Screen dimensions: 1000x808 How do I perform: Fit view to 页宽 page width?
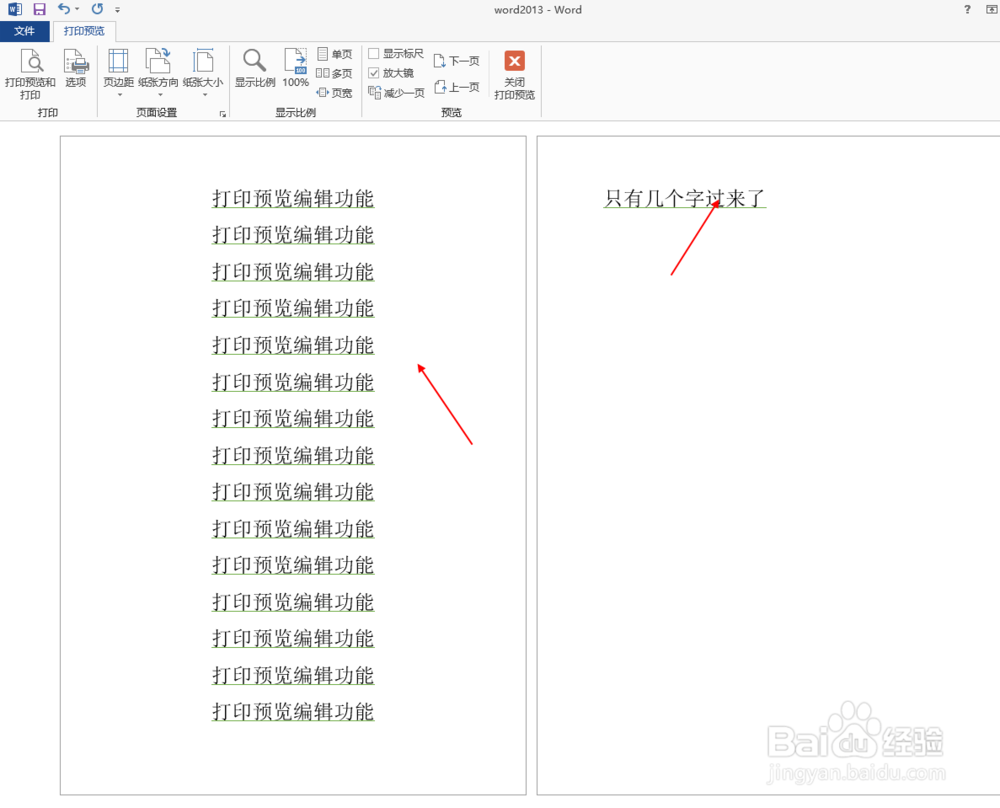pyautogui.click(x=334, y=92)
